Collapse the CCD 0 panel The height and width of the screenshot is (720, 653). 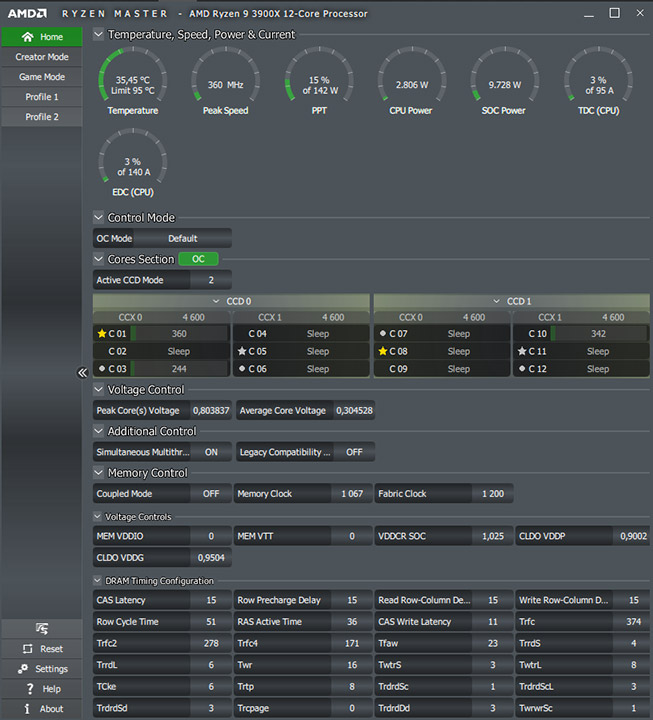(x=216, y=301)
